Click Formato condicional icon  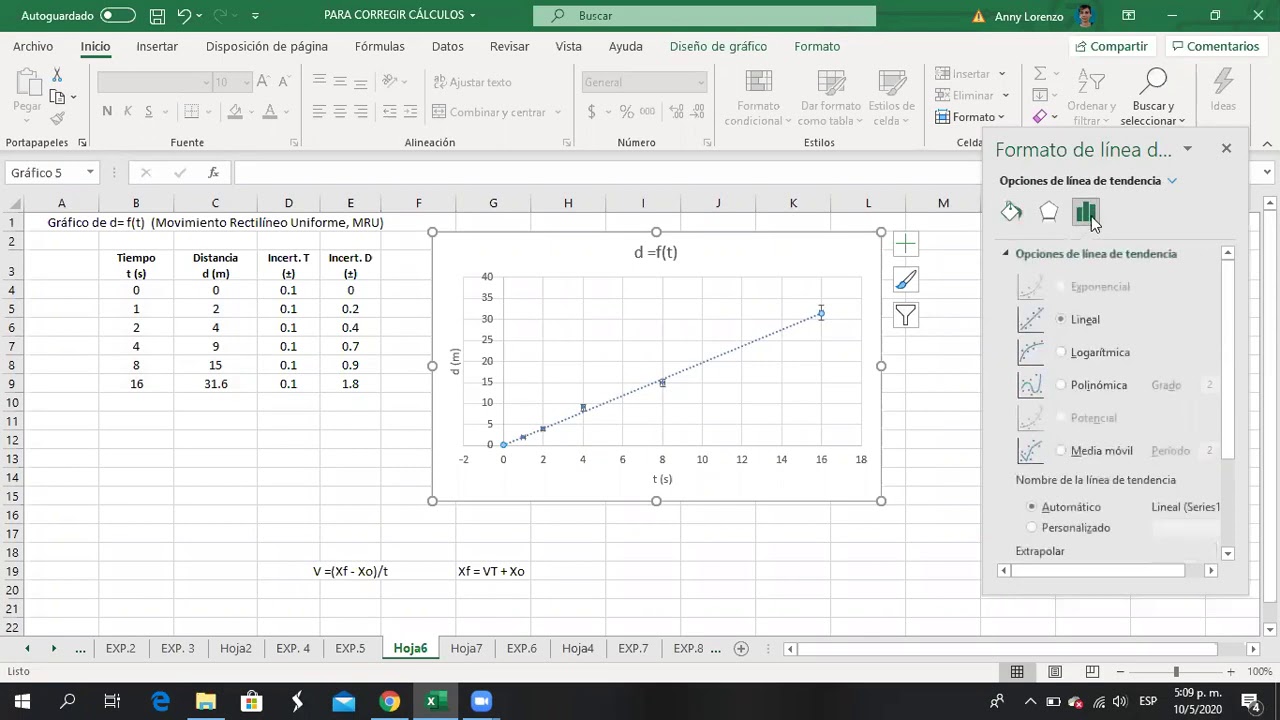(x=758, y=98)
